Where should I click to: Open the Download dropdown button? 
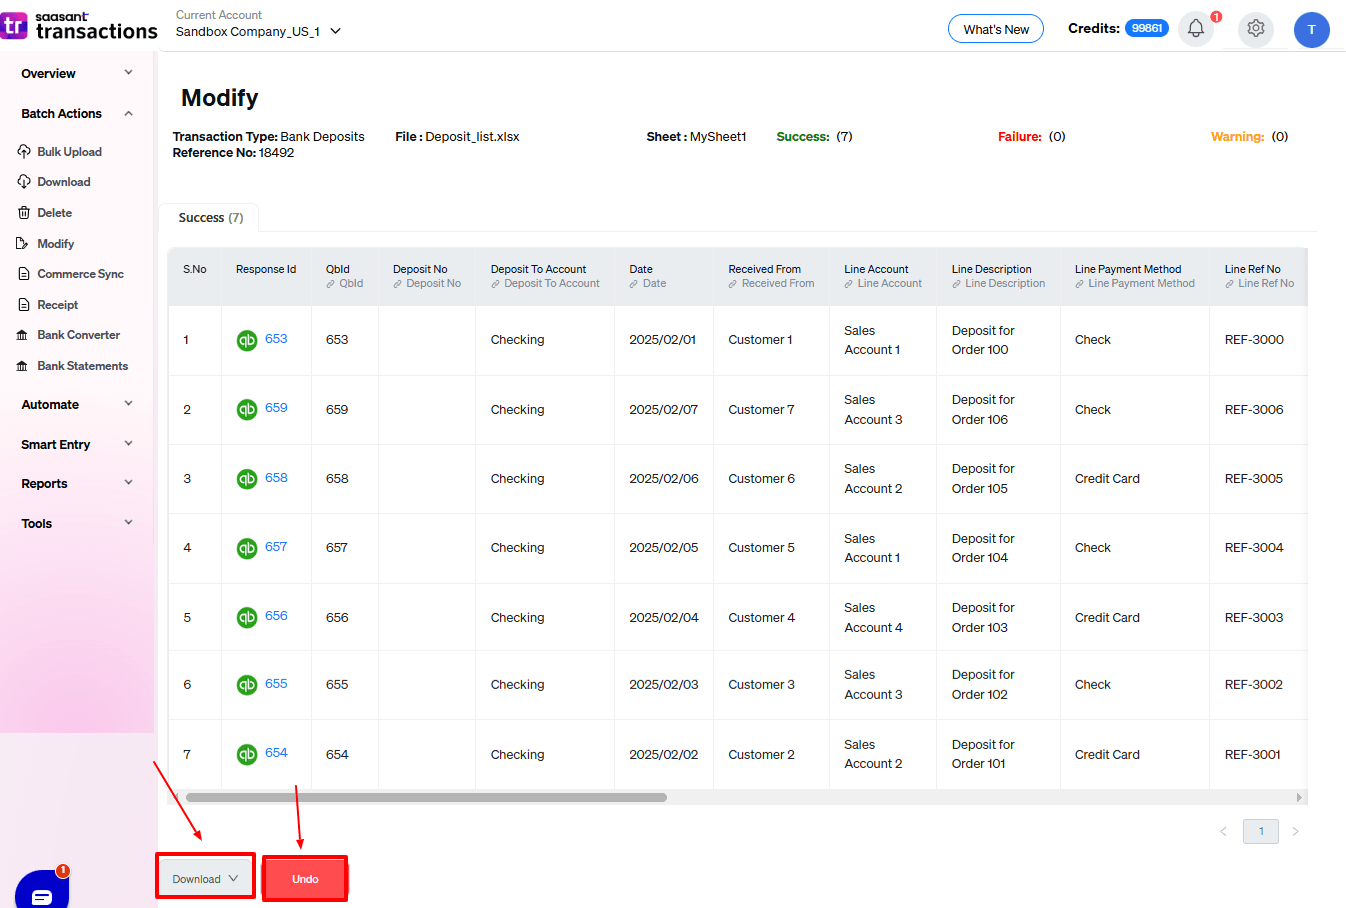click(205, 879)
